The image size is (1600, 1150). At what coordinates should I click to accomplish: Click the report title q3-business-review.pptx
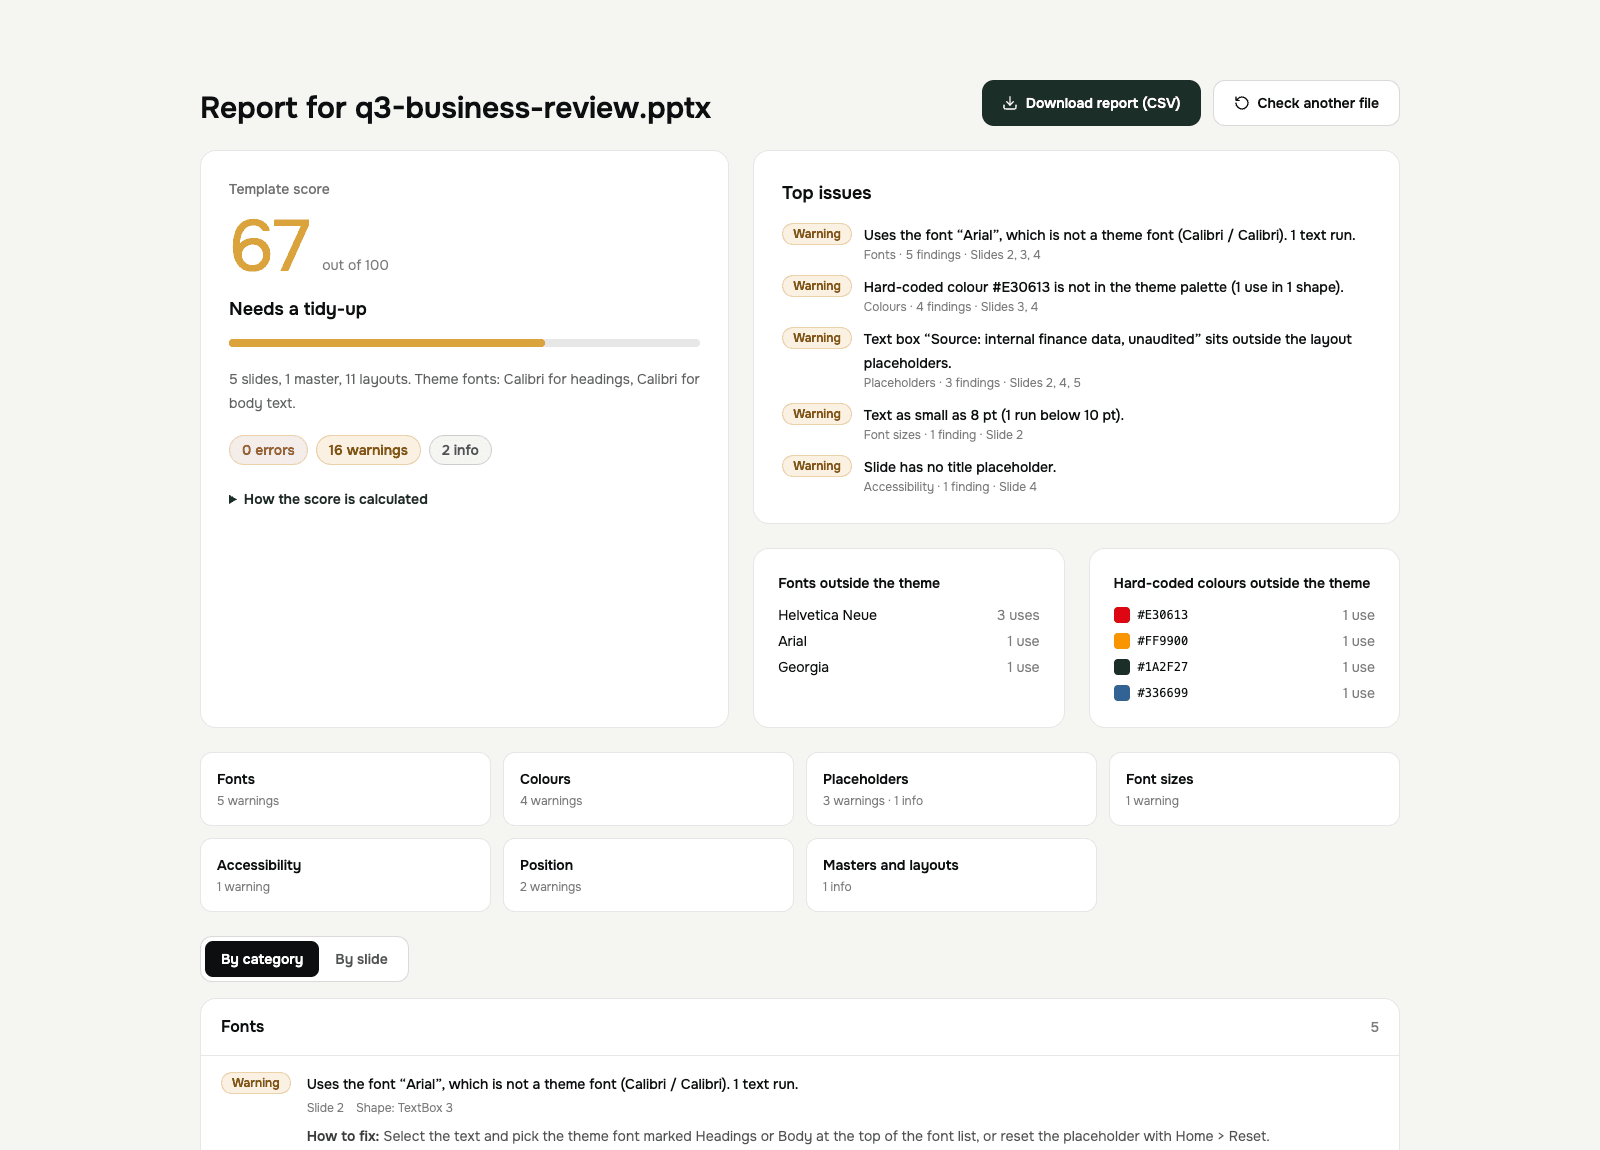click(x=455, y=108)
